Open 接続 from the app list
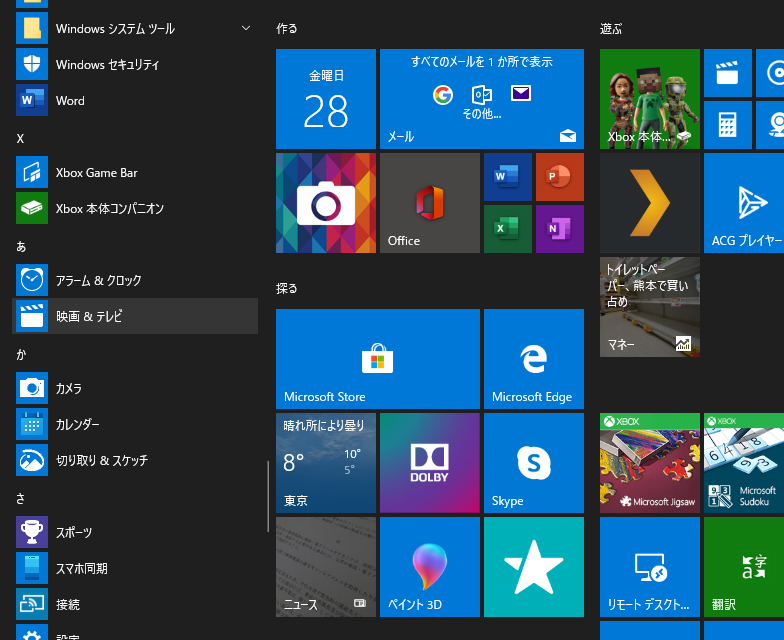This screenshot has width=784, height=640. pyautogui.click(x=135, y=604)
